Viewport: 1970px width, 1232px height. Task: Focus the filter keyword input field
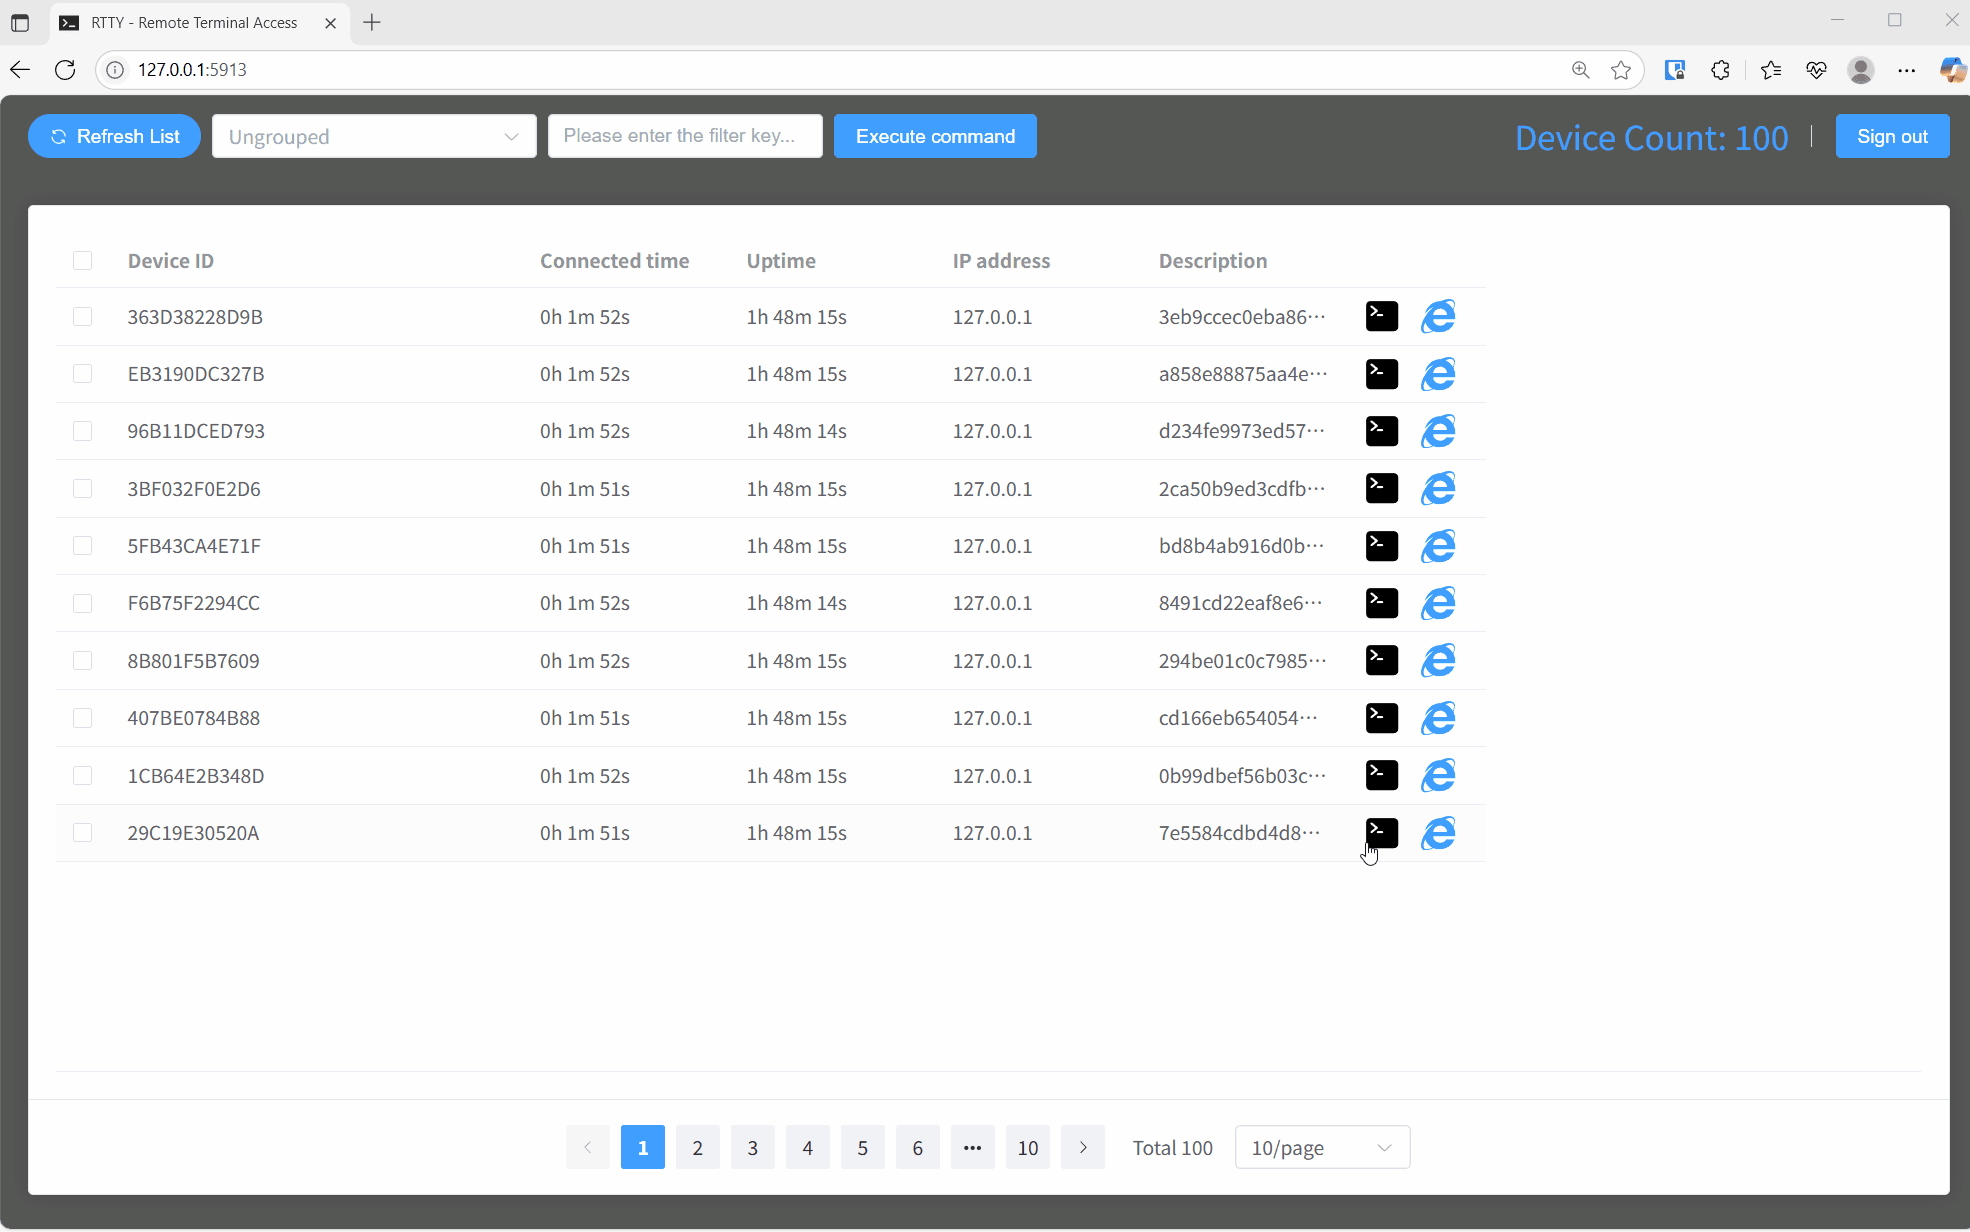tap(685, 136)
